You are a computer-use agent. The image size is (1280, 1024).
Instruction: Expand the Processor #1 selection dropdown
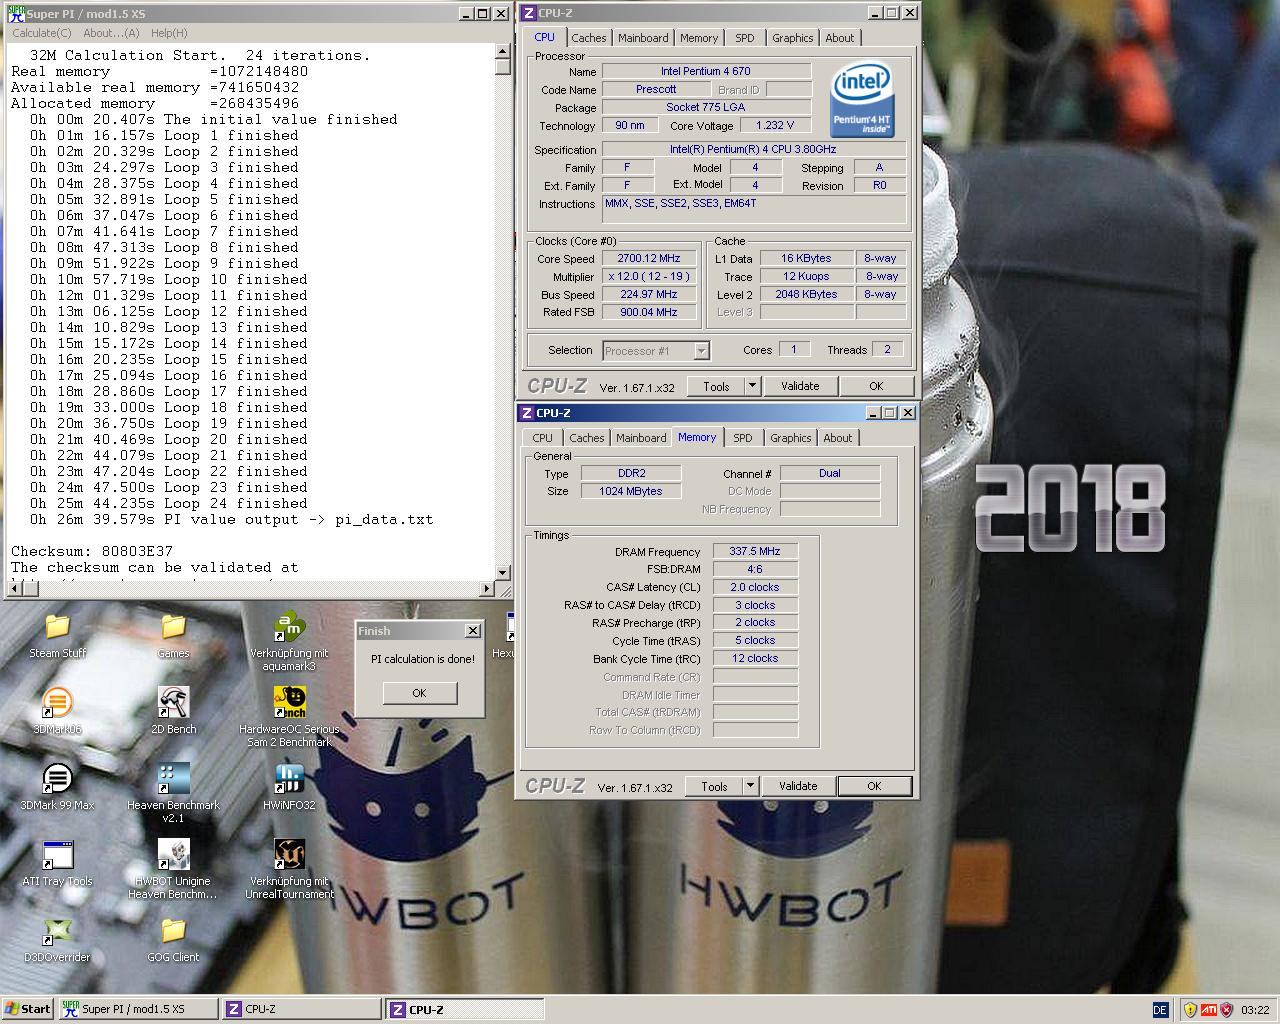coord(701,351)
